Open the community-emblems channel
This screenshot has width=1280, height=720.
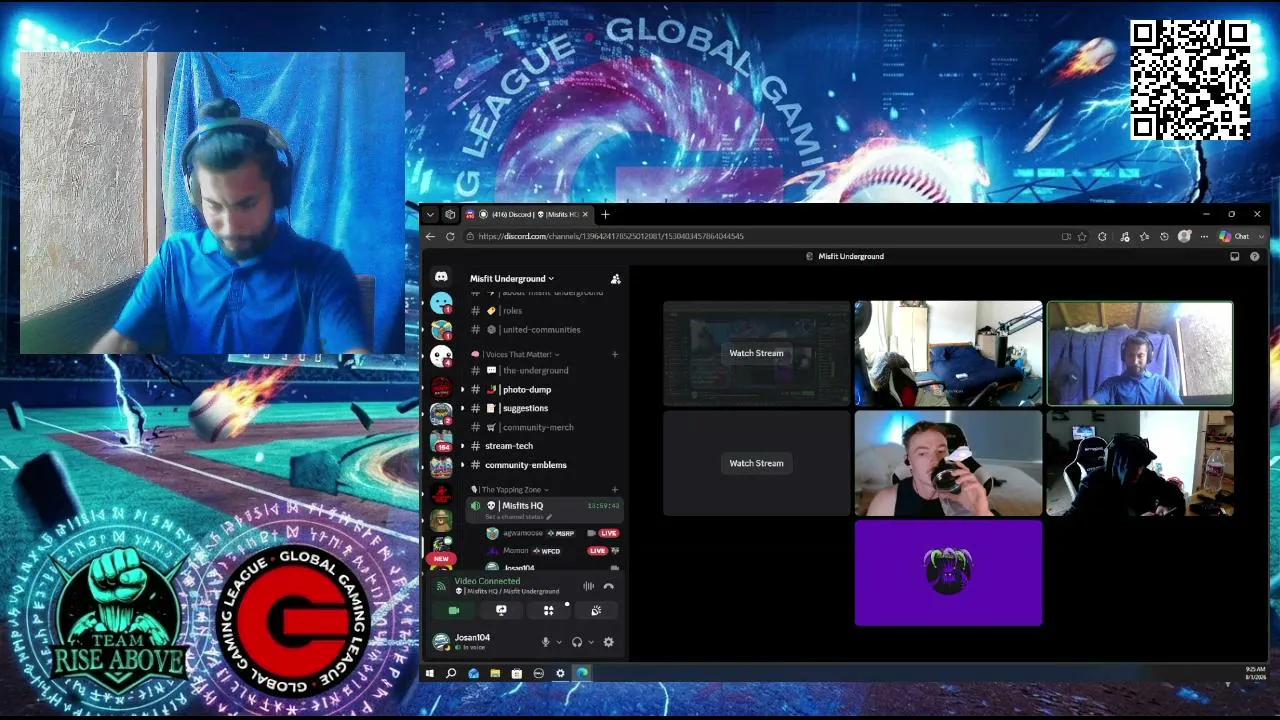(545, 465)
